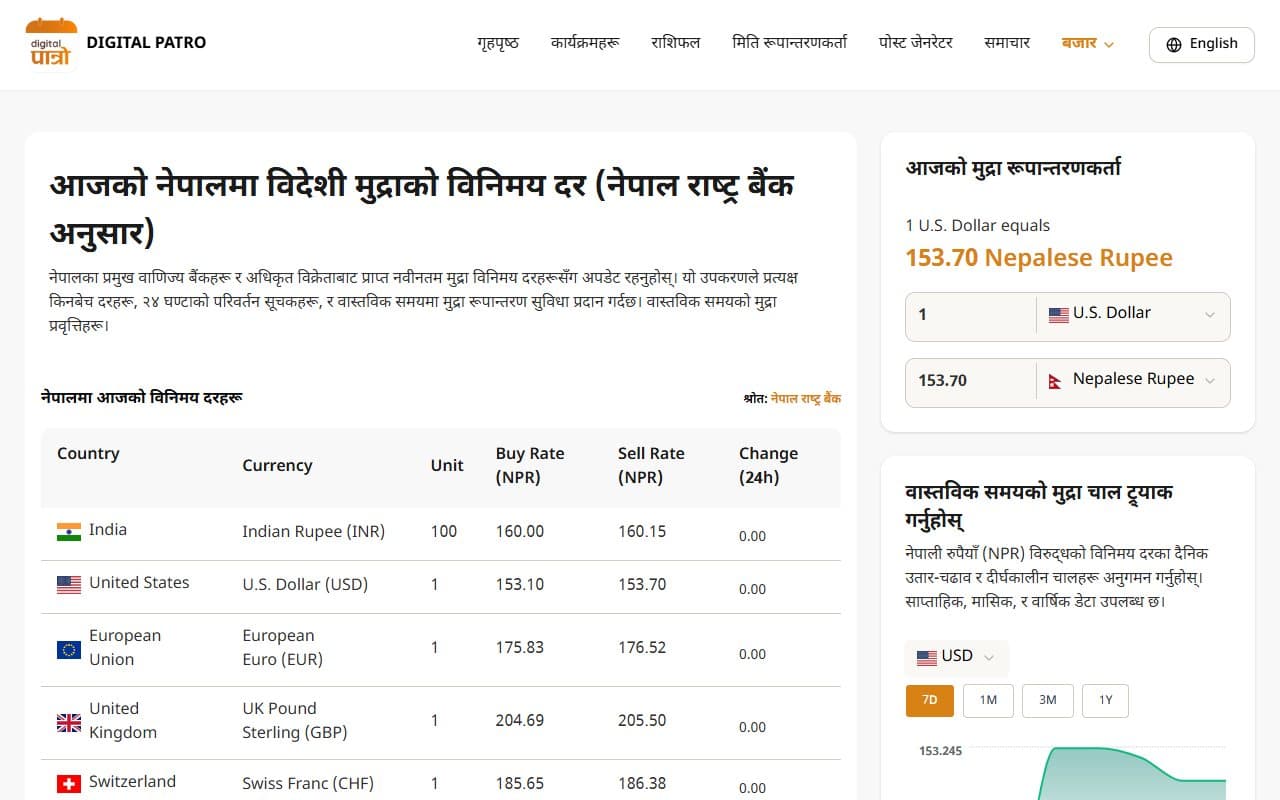Click DIGITAL PATRO brand name

[147, 43]
